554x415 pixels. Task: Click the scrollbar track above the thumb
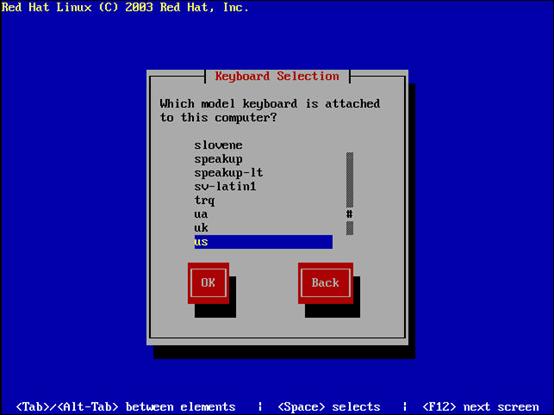[x=349, y=179]
